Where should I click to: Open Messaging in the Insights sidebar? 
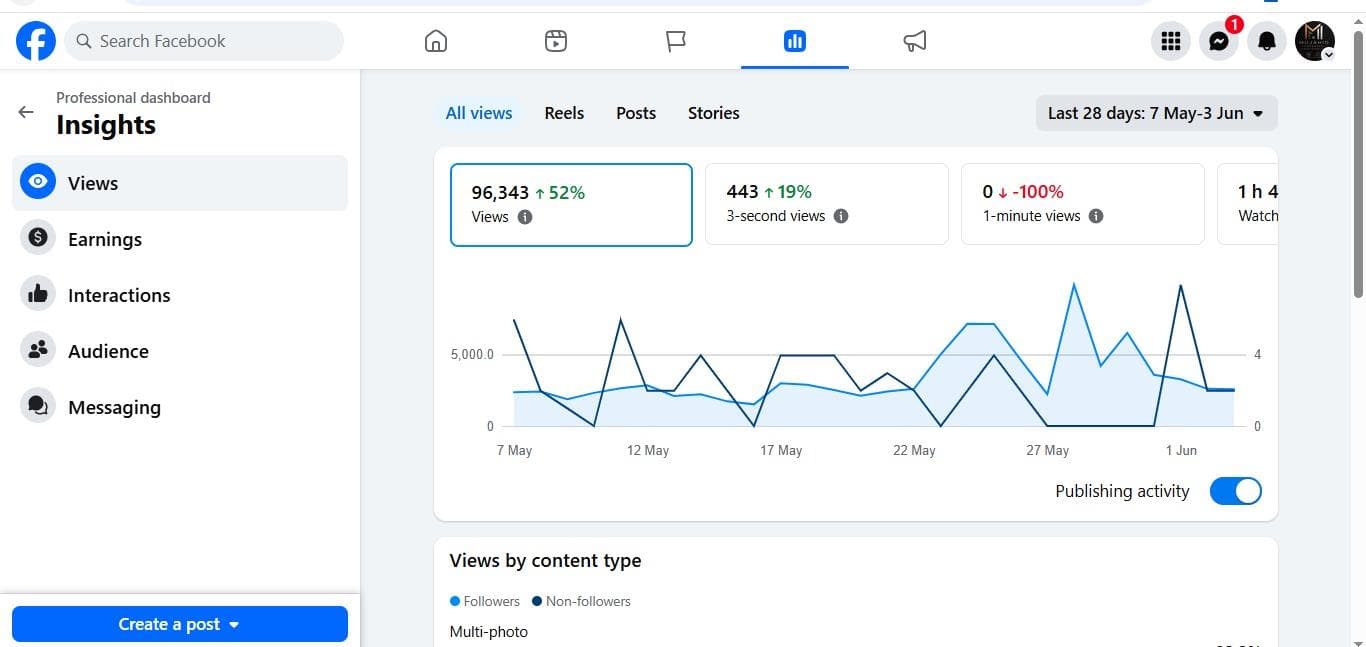[180, 407]
